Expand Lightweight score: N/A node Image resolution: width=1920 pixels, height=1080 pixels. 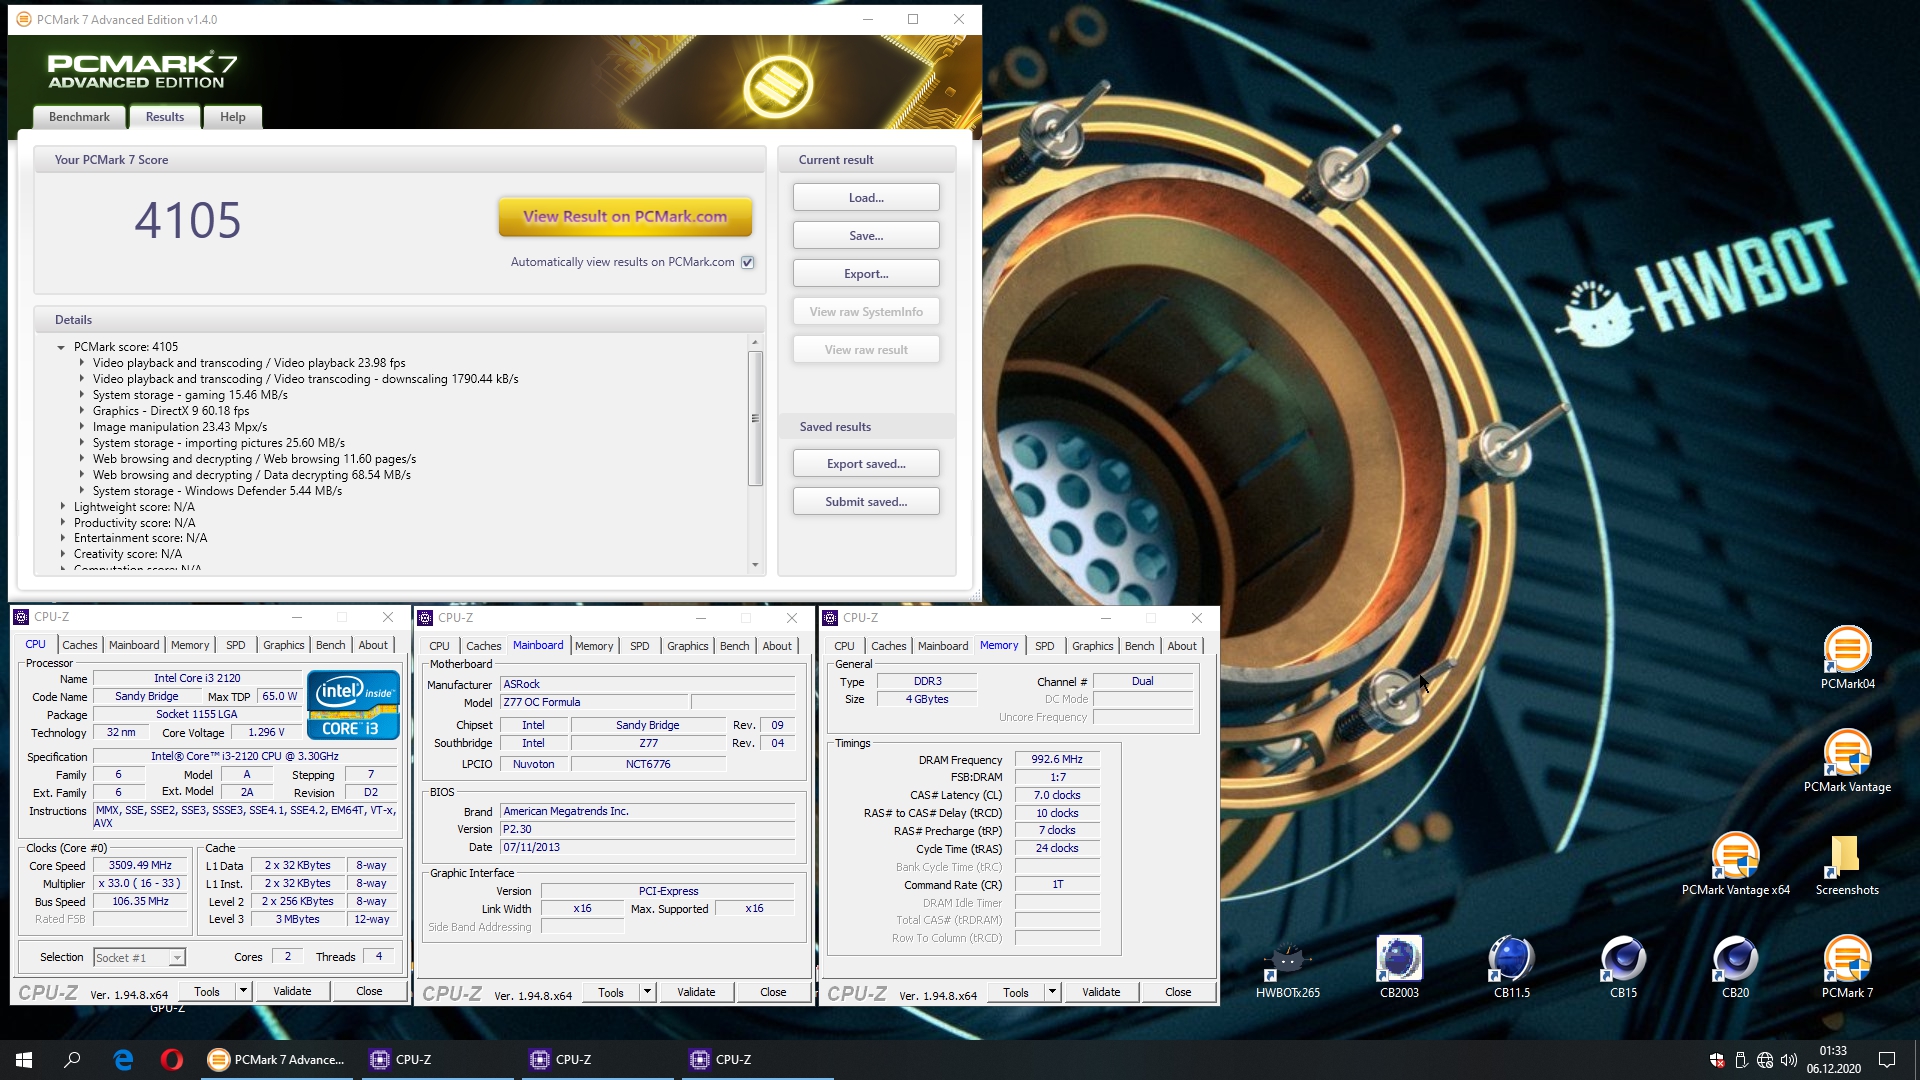point(62,507)
